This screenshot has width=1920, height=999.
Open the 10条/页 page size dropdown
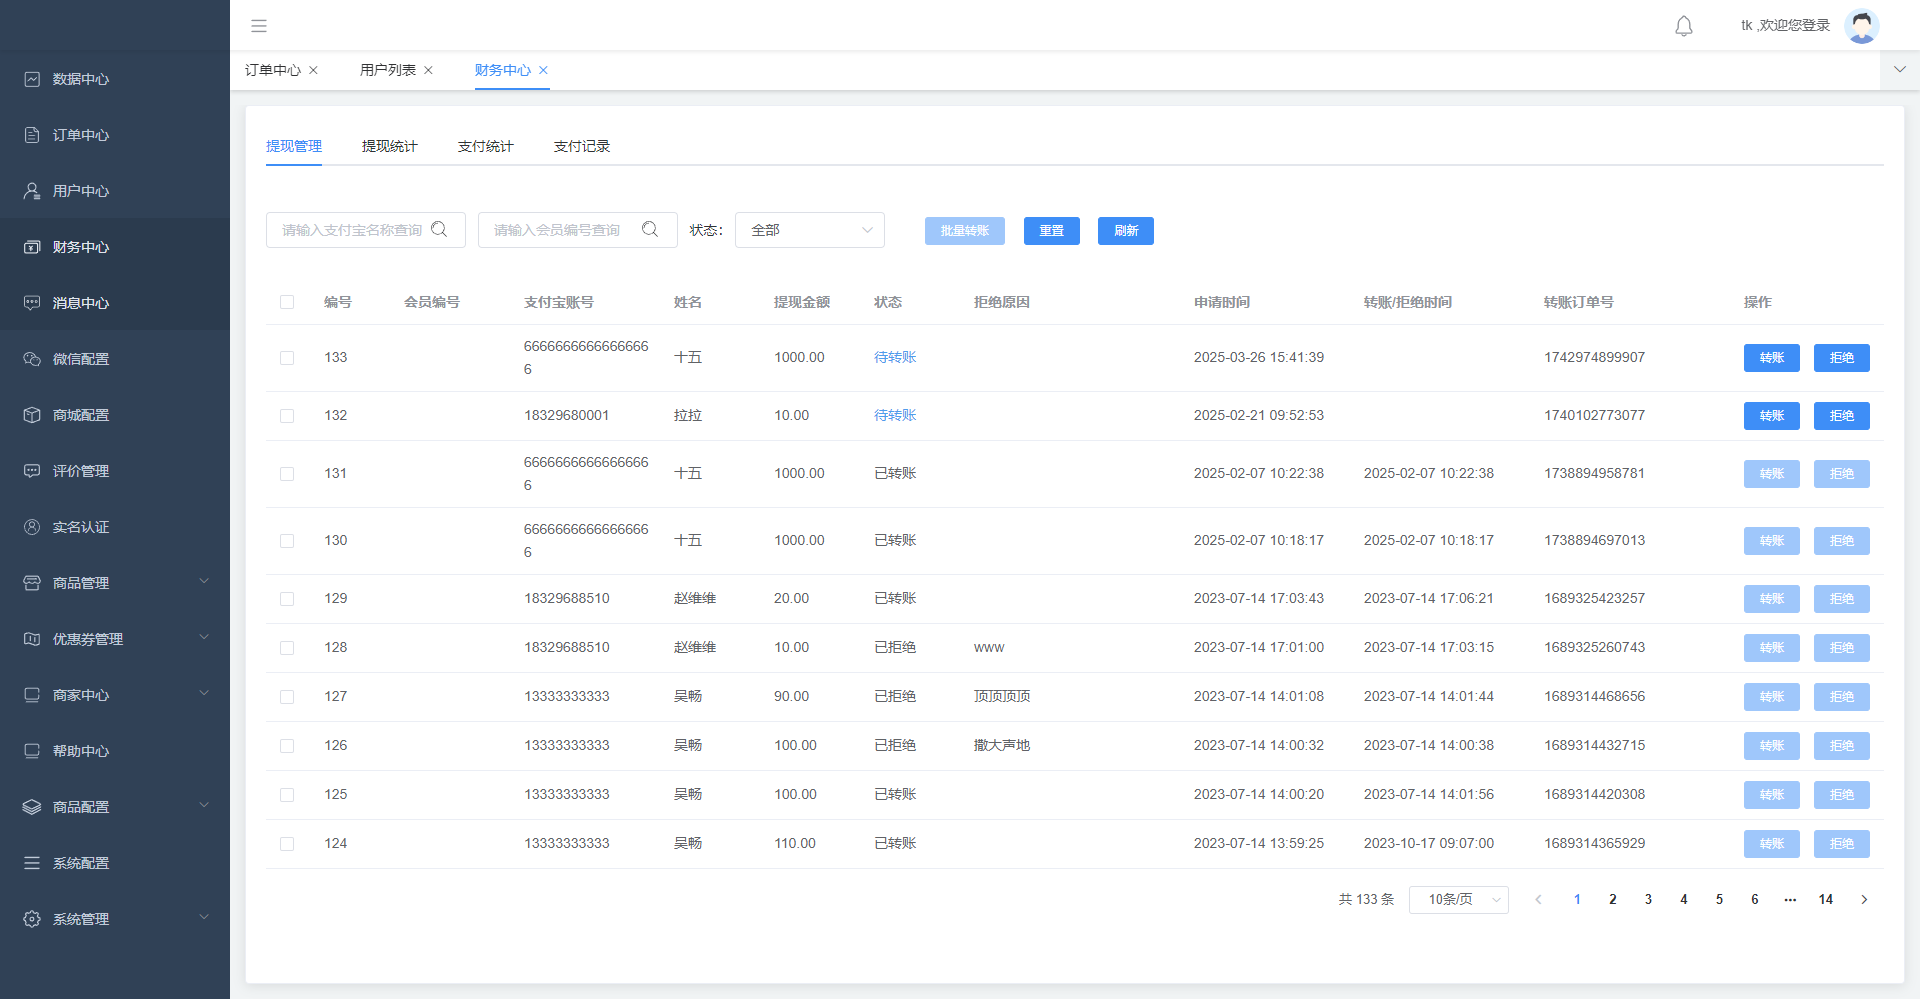[1458, 900]
